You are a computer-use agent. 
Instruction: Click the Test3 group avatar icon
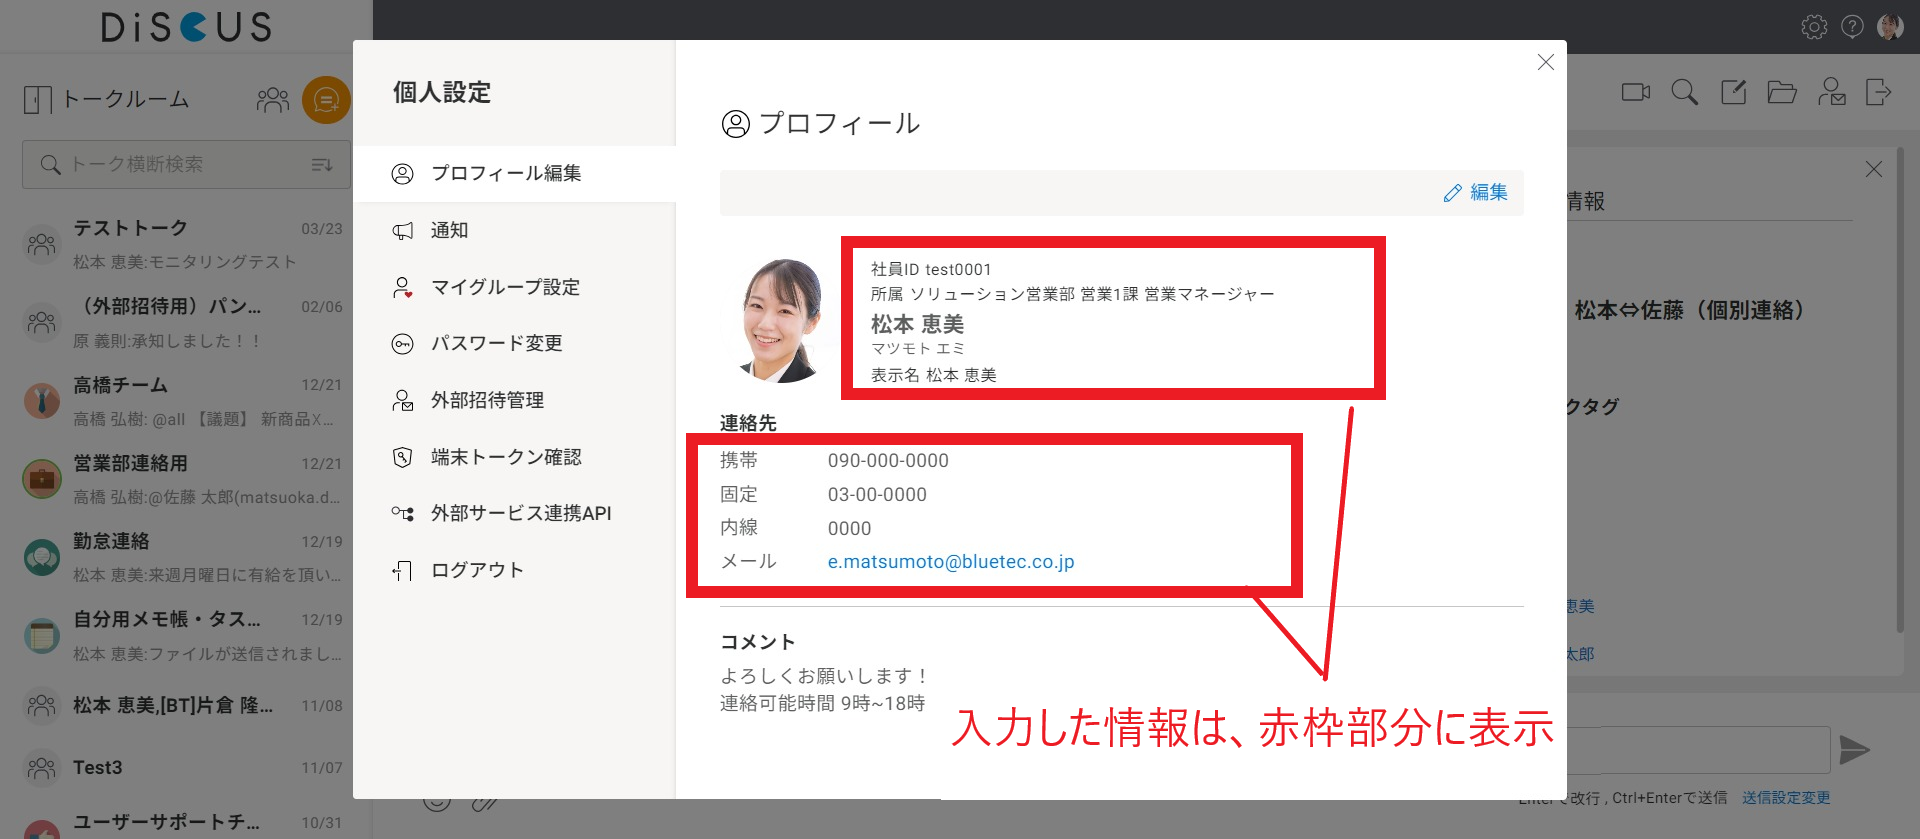click(42, 768)
